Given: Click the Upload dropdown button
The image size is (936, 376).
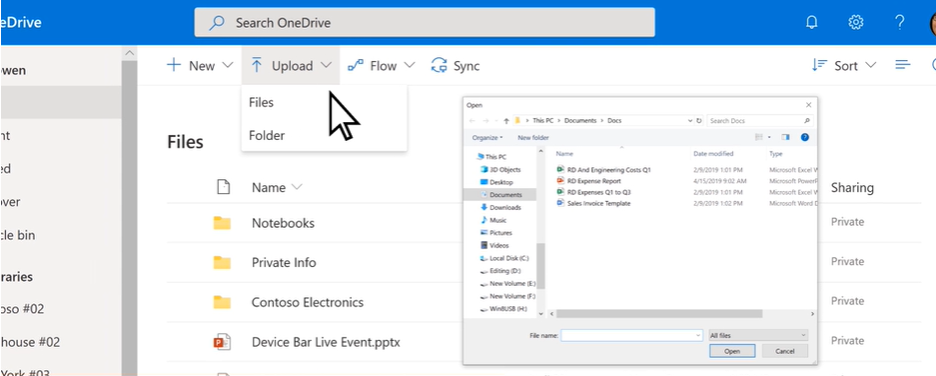Looking at the screenshot, I should [x=291, y=66].
